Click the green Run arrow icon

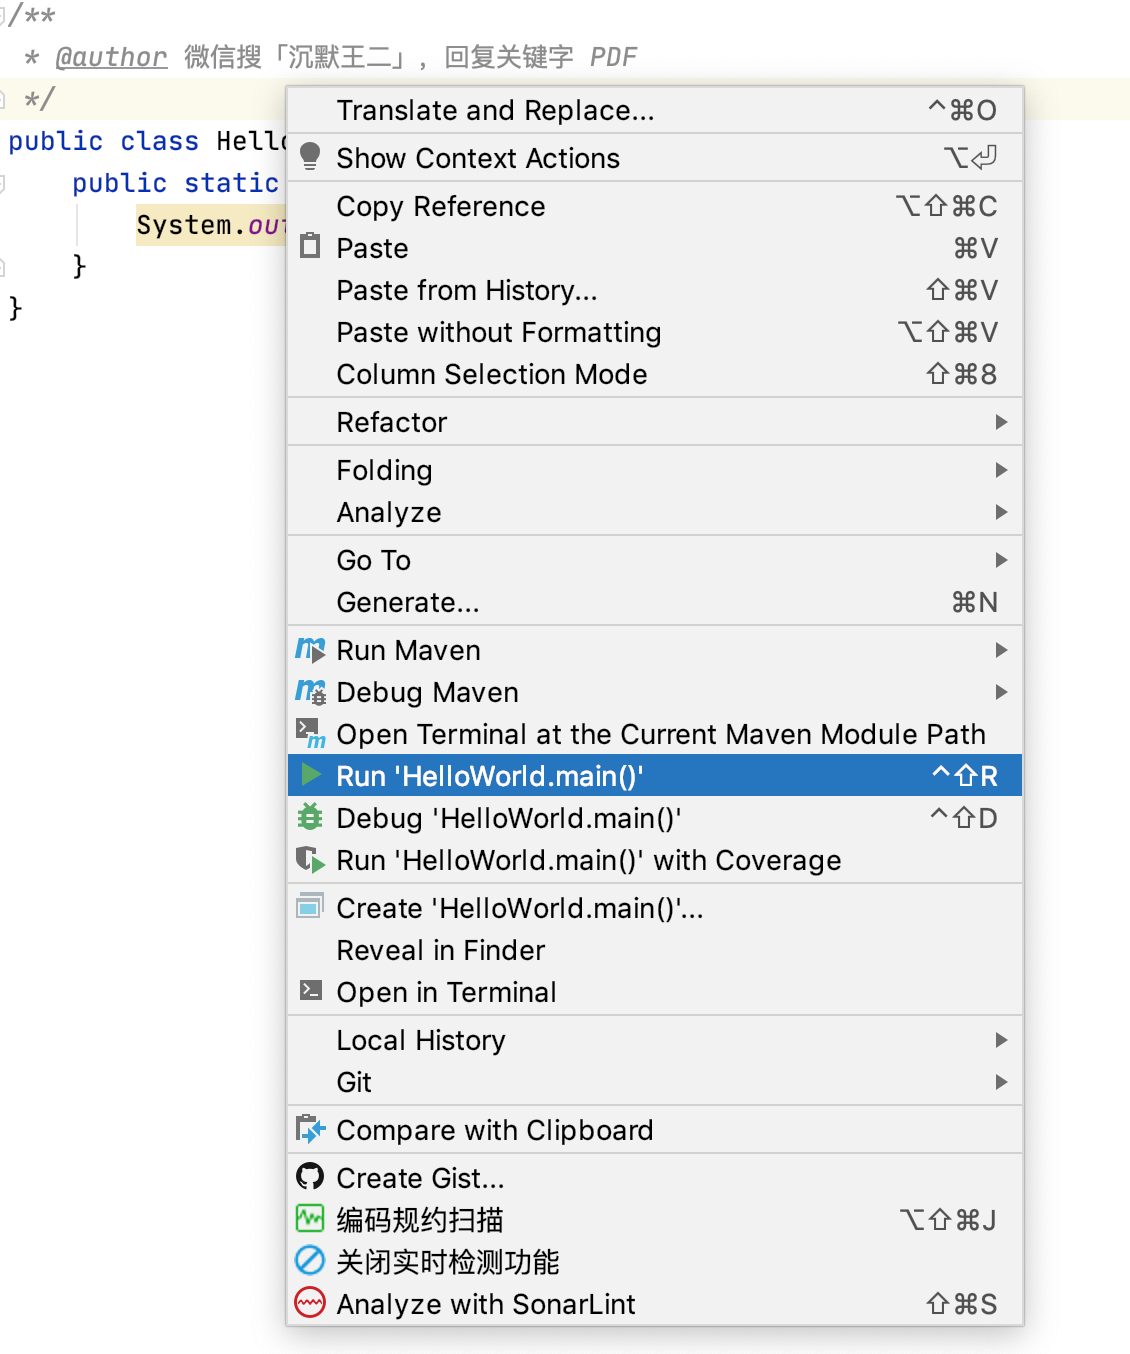[x=311, y=775]
